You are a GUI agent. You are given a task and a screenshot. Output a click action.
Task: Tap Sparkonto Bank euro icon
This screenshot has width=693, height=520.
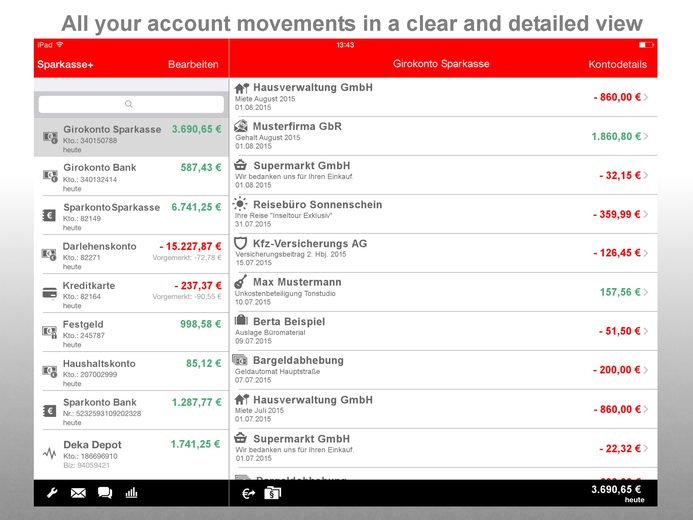click(x=49, y=411)
